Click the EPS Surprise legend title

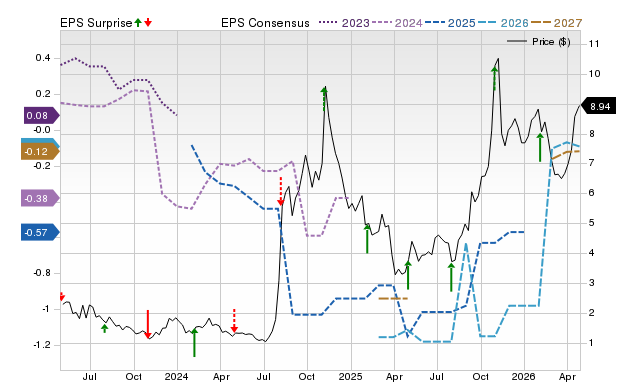click(96, 23)
